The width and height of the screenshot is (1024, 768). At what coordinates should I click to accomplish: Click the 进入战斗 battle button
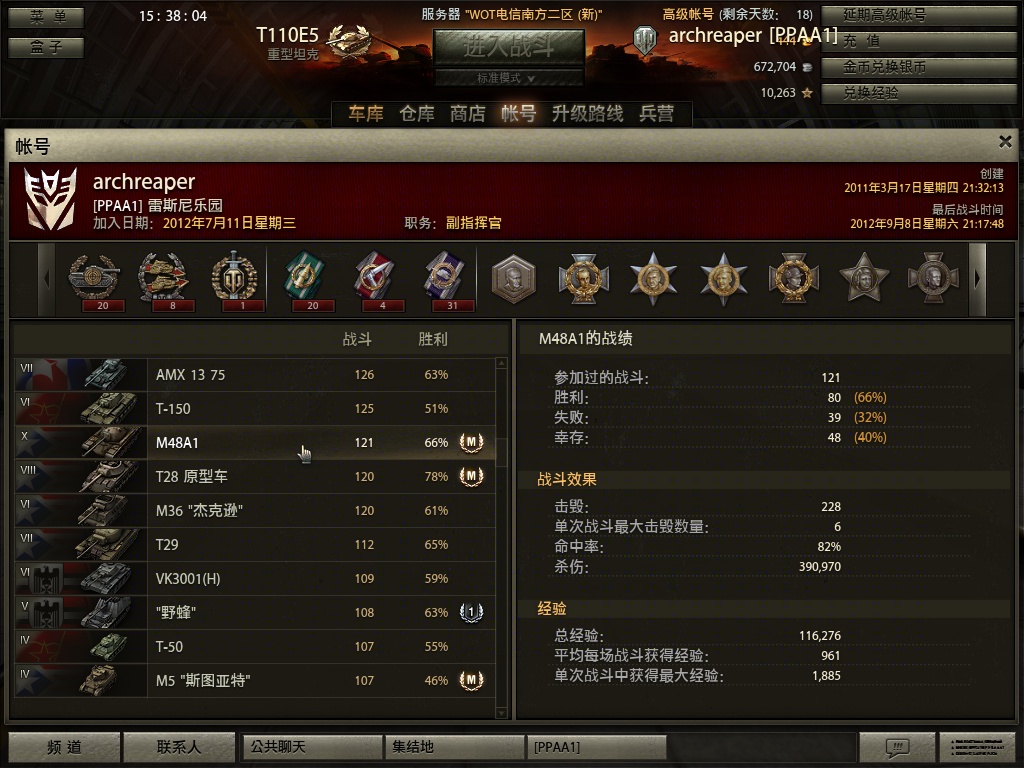tap(509, 46)
